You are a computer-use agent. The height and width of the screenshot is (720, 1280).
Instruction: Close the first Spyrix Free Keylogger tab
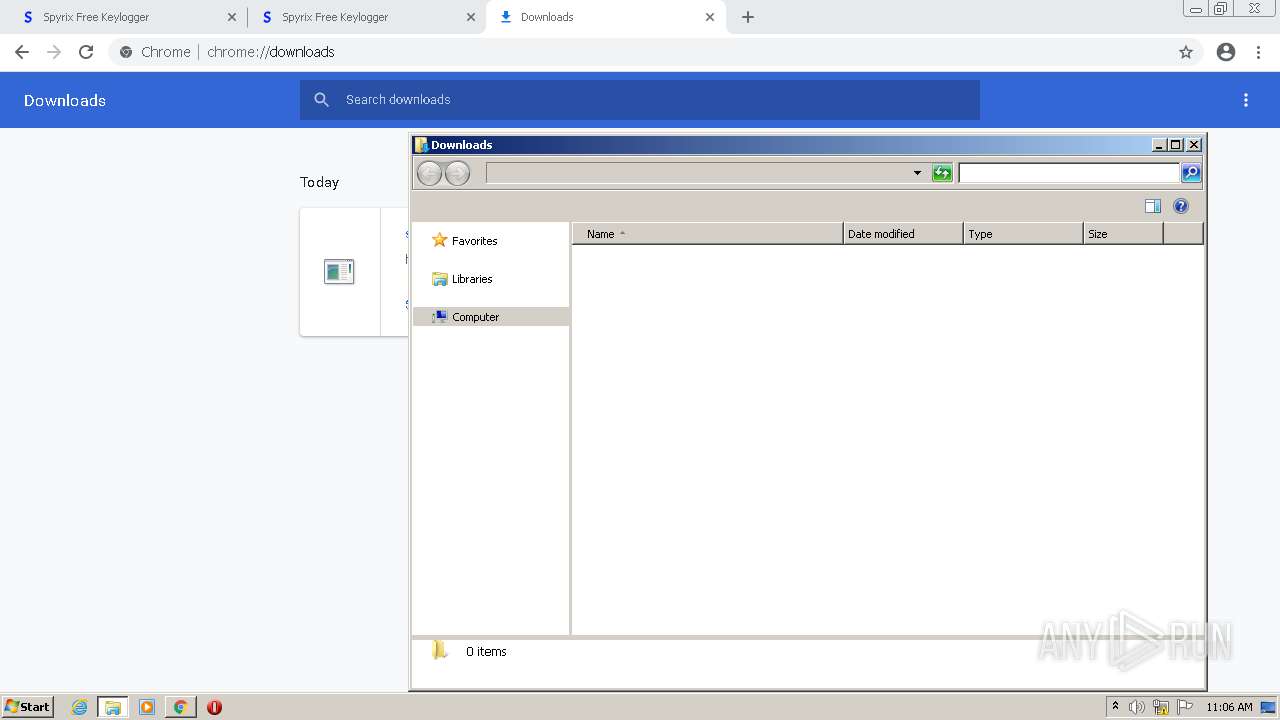232,17
